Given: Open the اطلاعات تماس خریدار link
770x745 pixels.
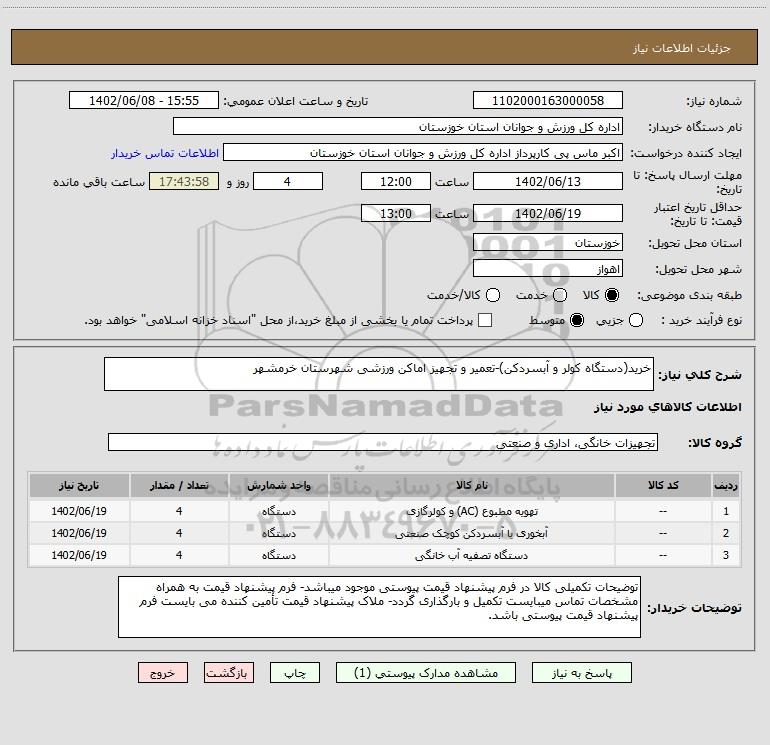Looking at the screenshot, I should point(165,153).
